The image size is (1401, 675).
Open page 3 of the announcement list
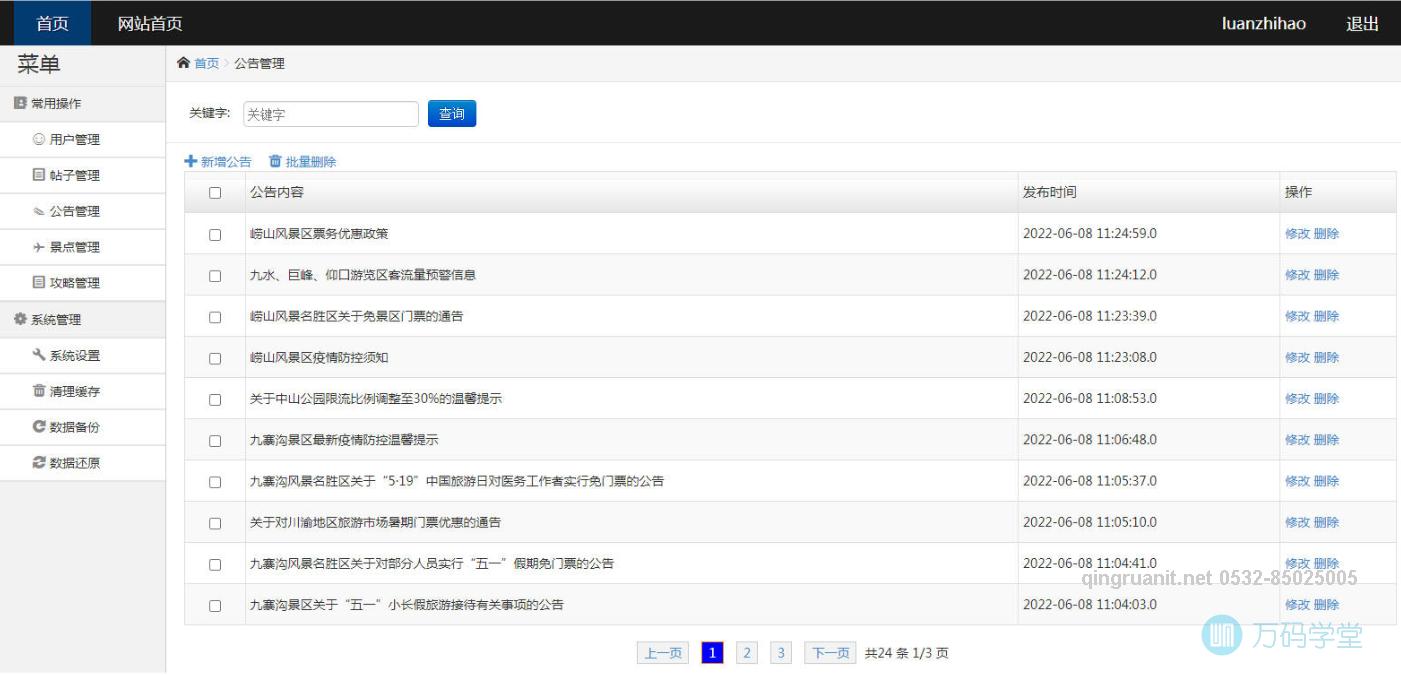tap(780, 652)
